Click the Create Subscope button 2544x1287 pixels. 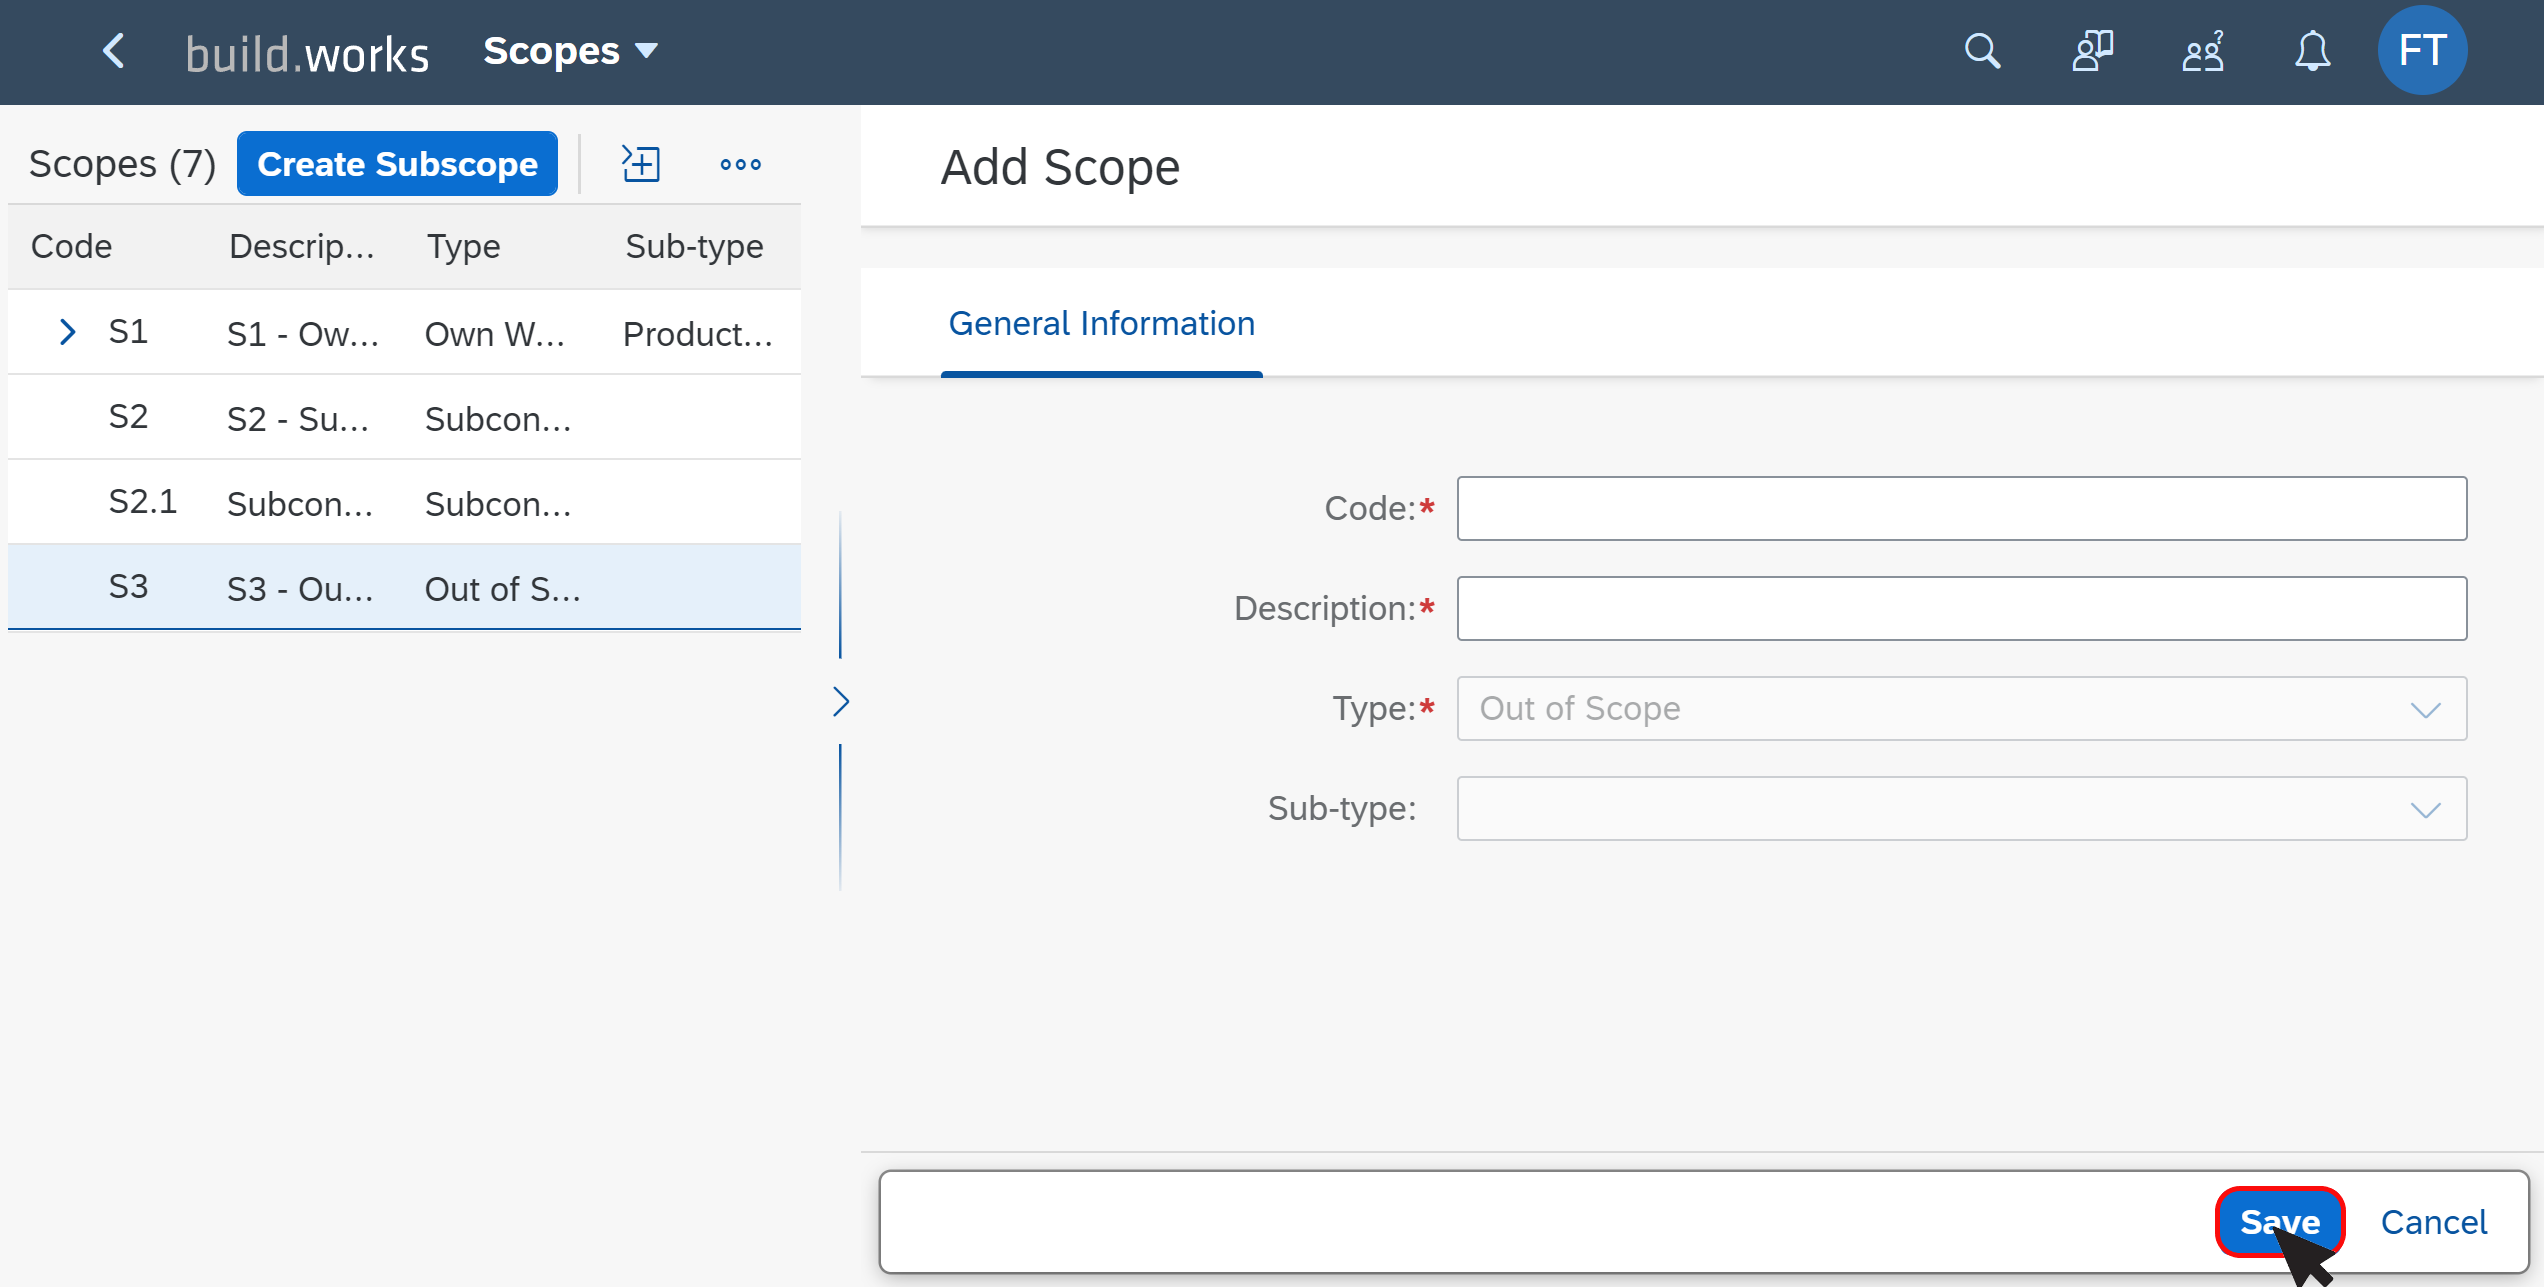point(397,164)
